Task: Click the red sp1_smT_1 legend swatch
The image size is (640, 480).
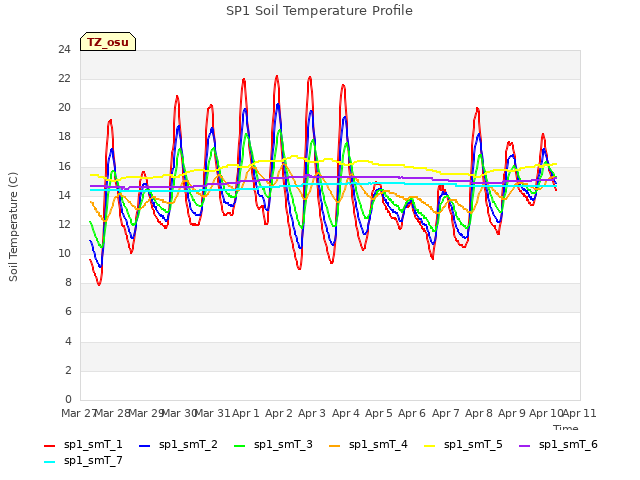Action: (49, 446)
